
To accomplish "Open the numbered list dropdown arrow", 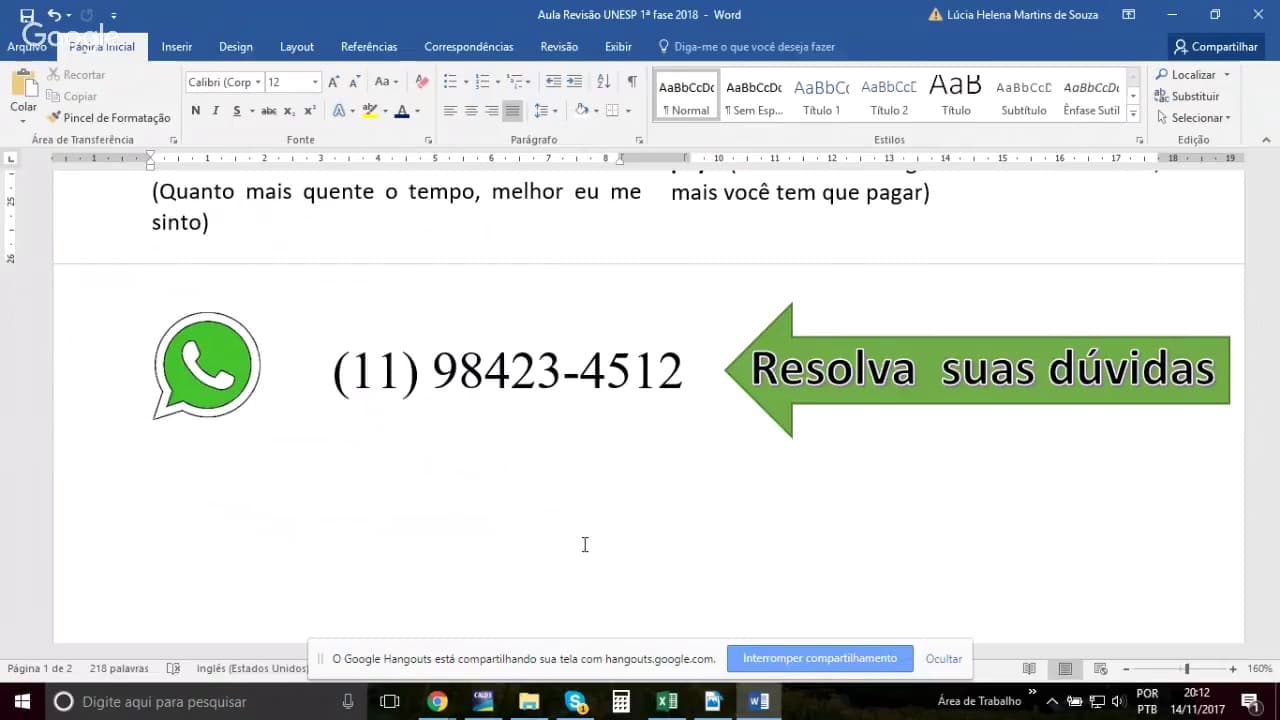I will point(499,82).
